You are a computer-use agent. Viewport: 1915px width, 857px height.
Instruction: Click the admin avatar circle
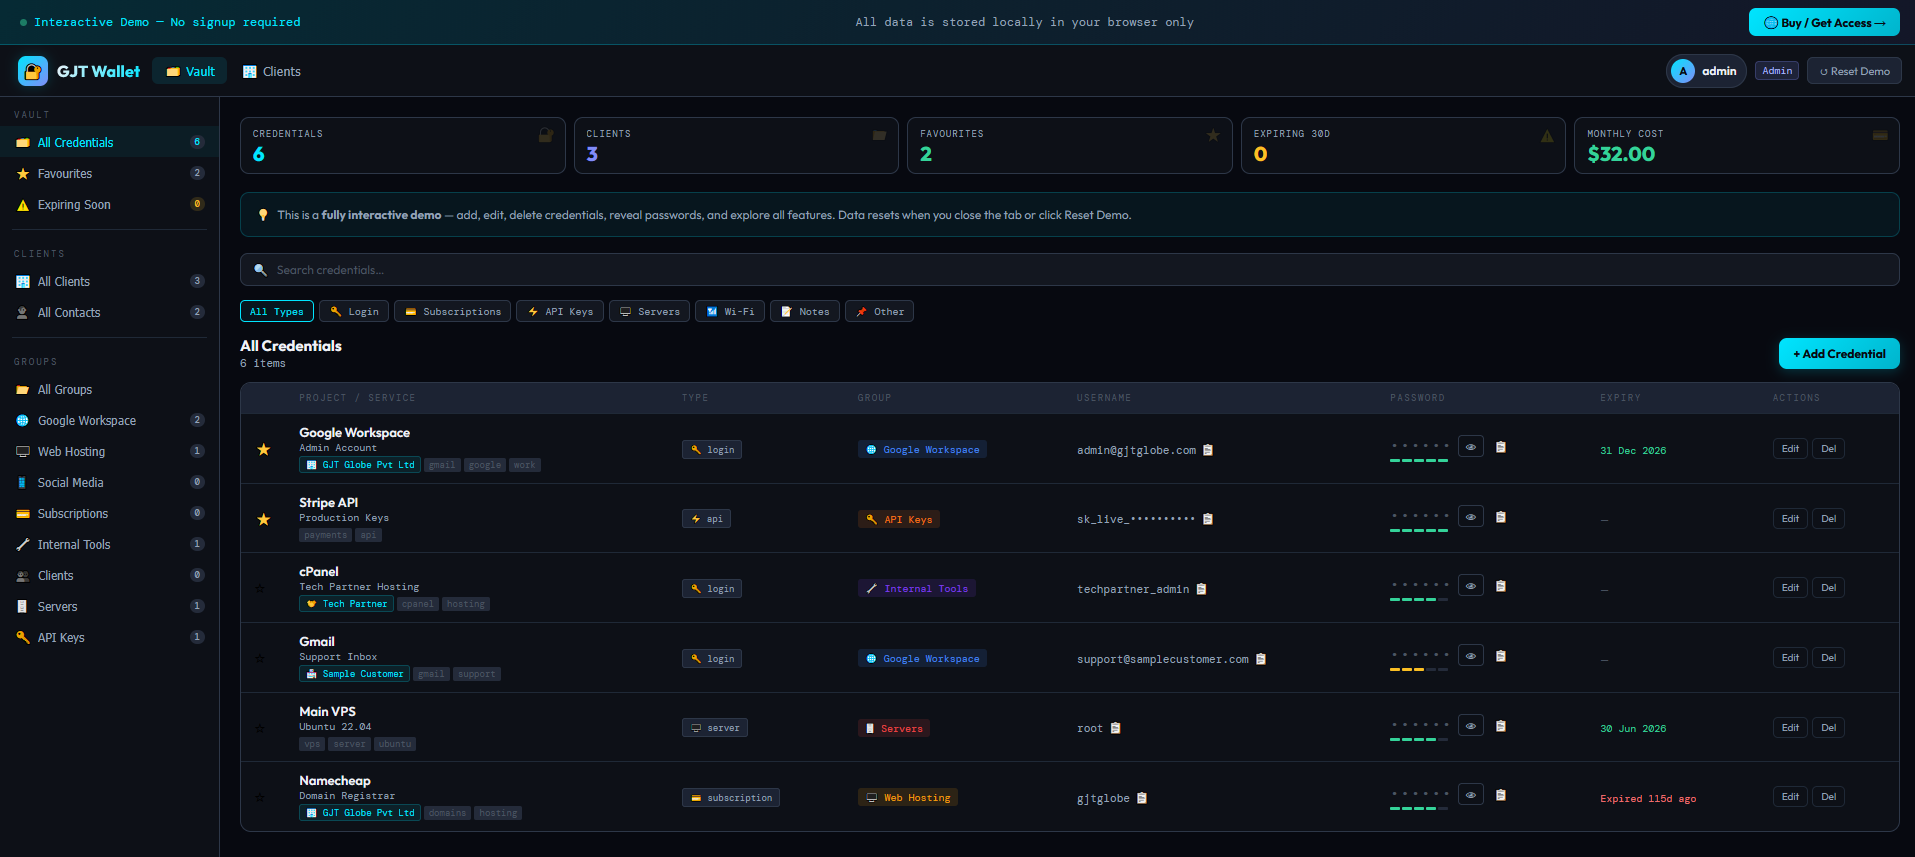(1683, 71)
